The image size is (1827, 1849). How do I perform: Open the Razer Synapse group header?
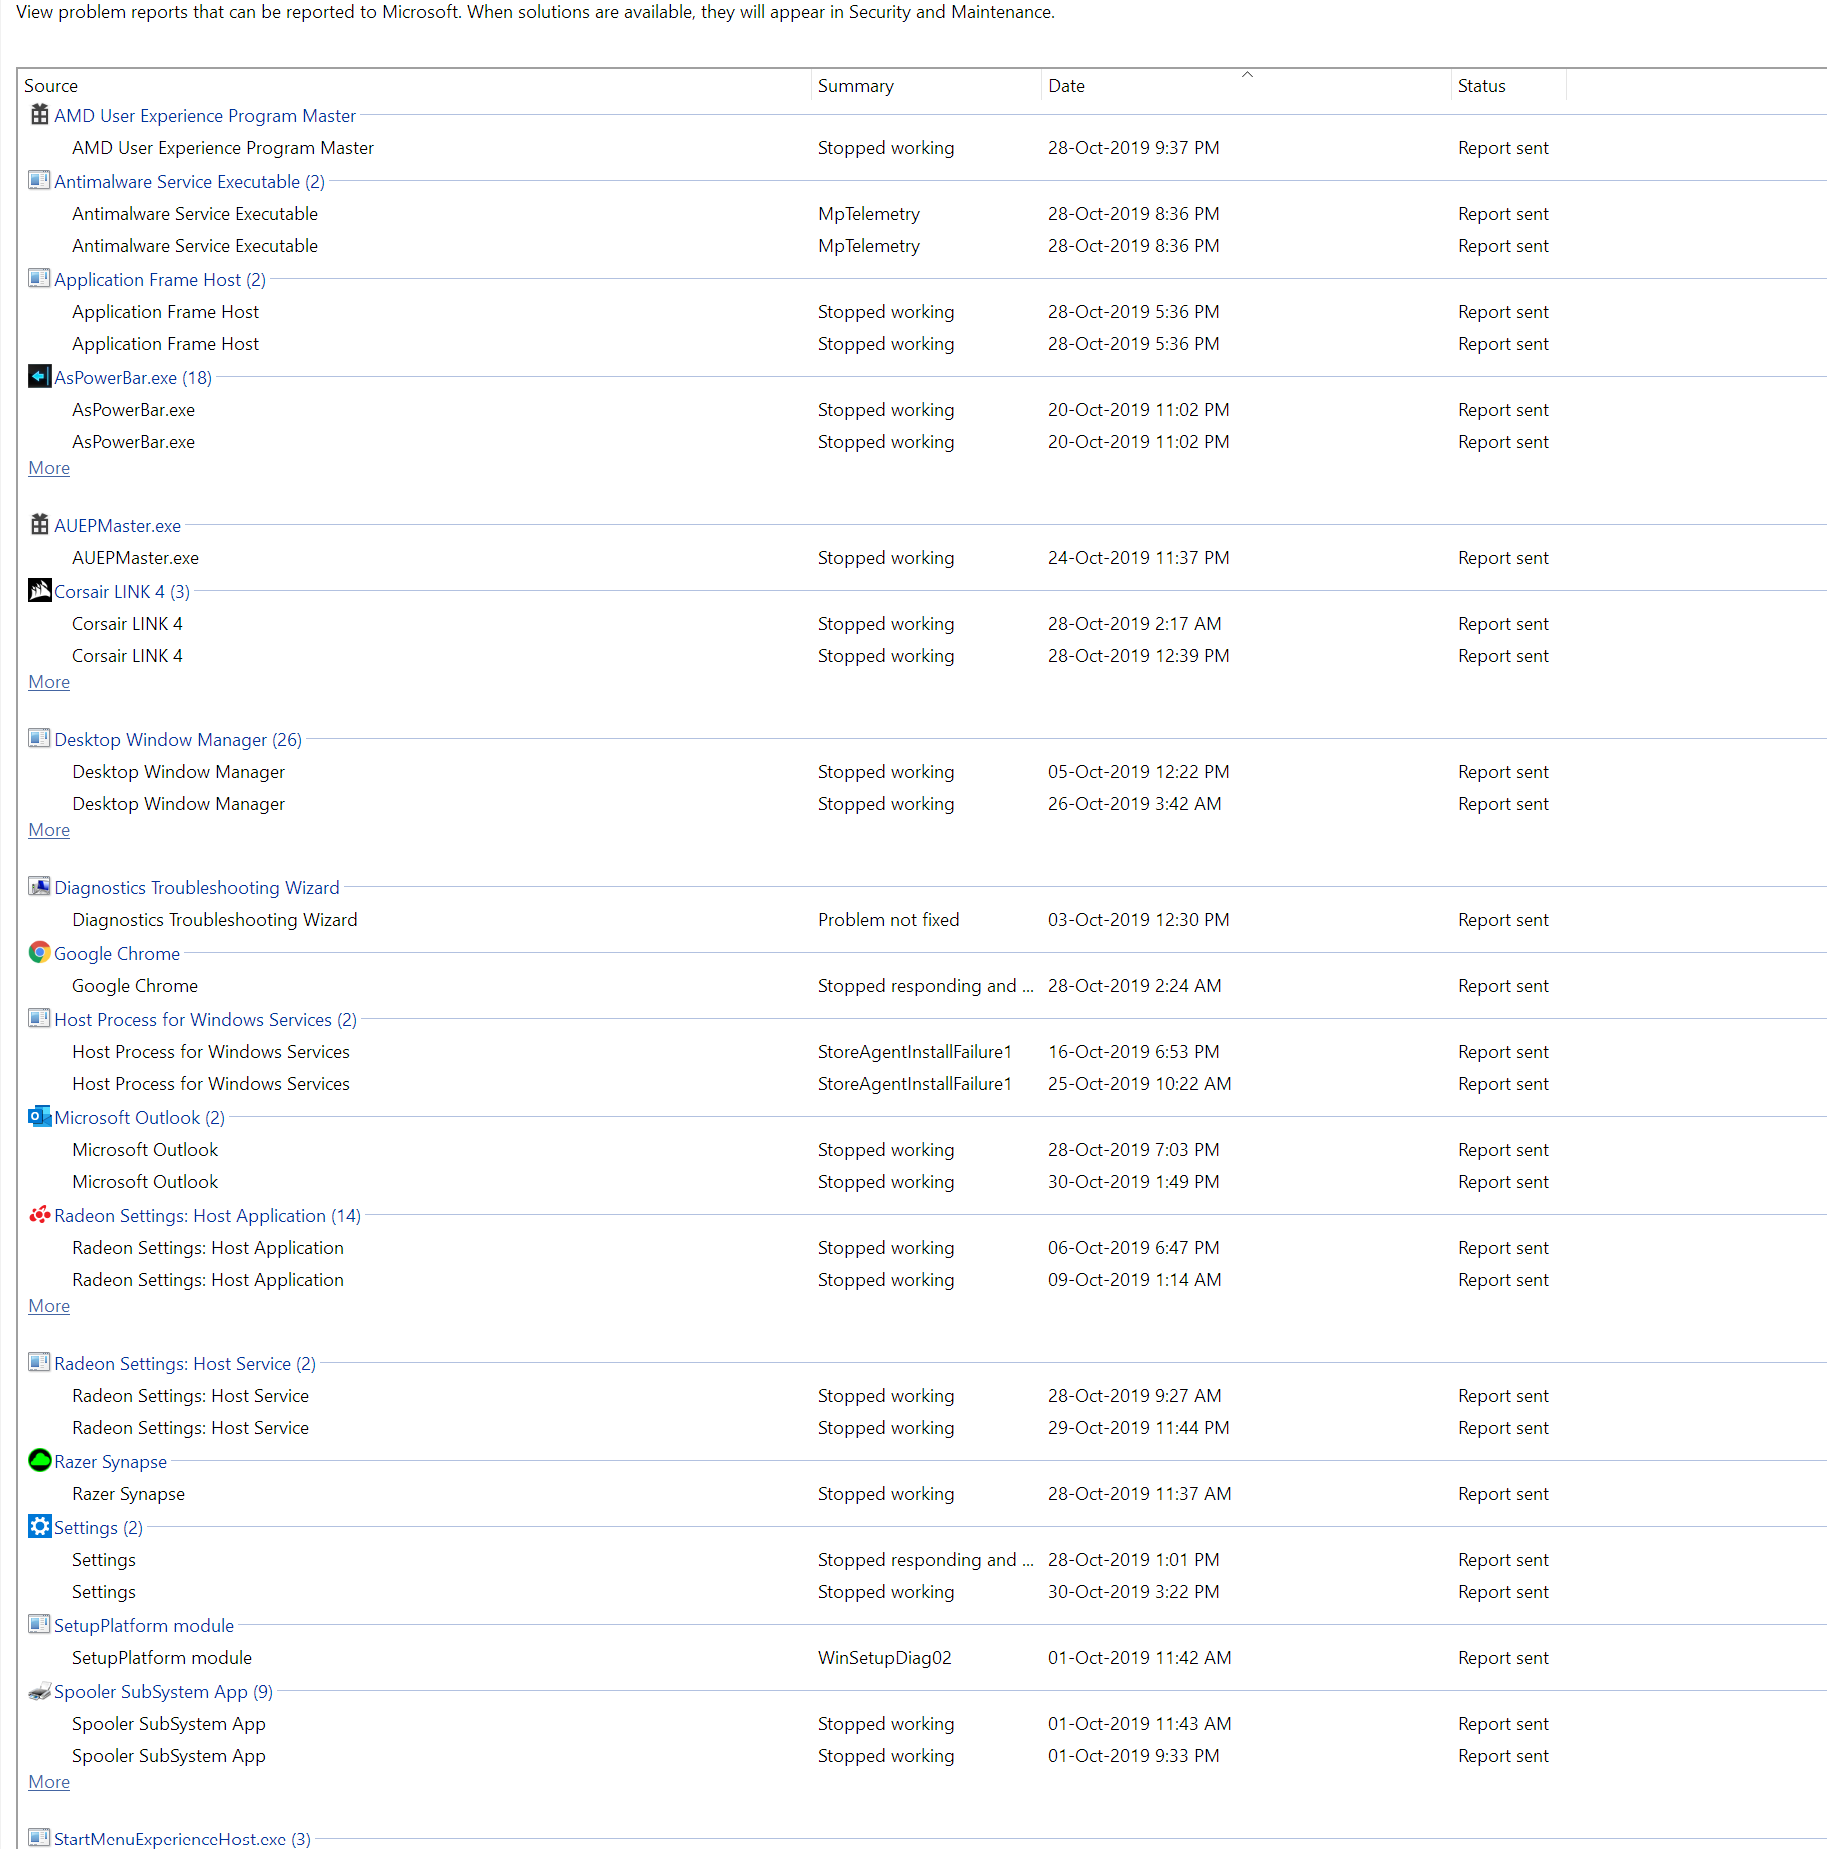(x=110, y=1462)
